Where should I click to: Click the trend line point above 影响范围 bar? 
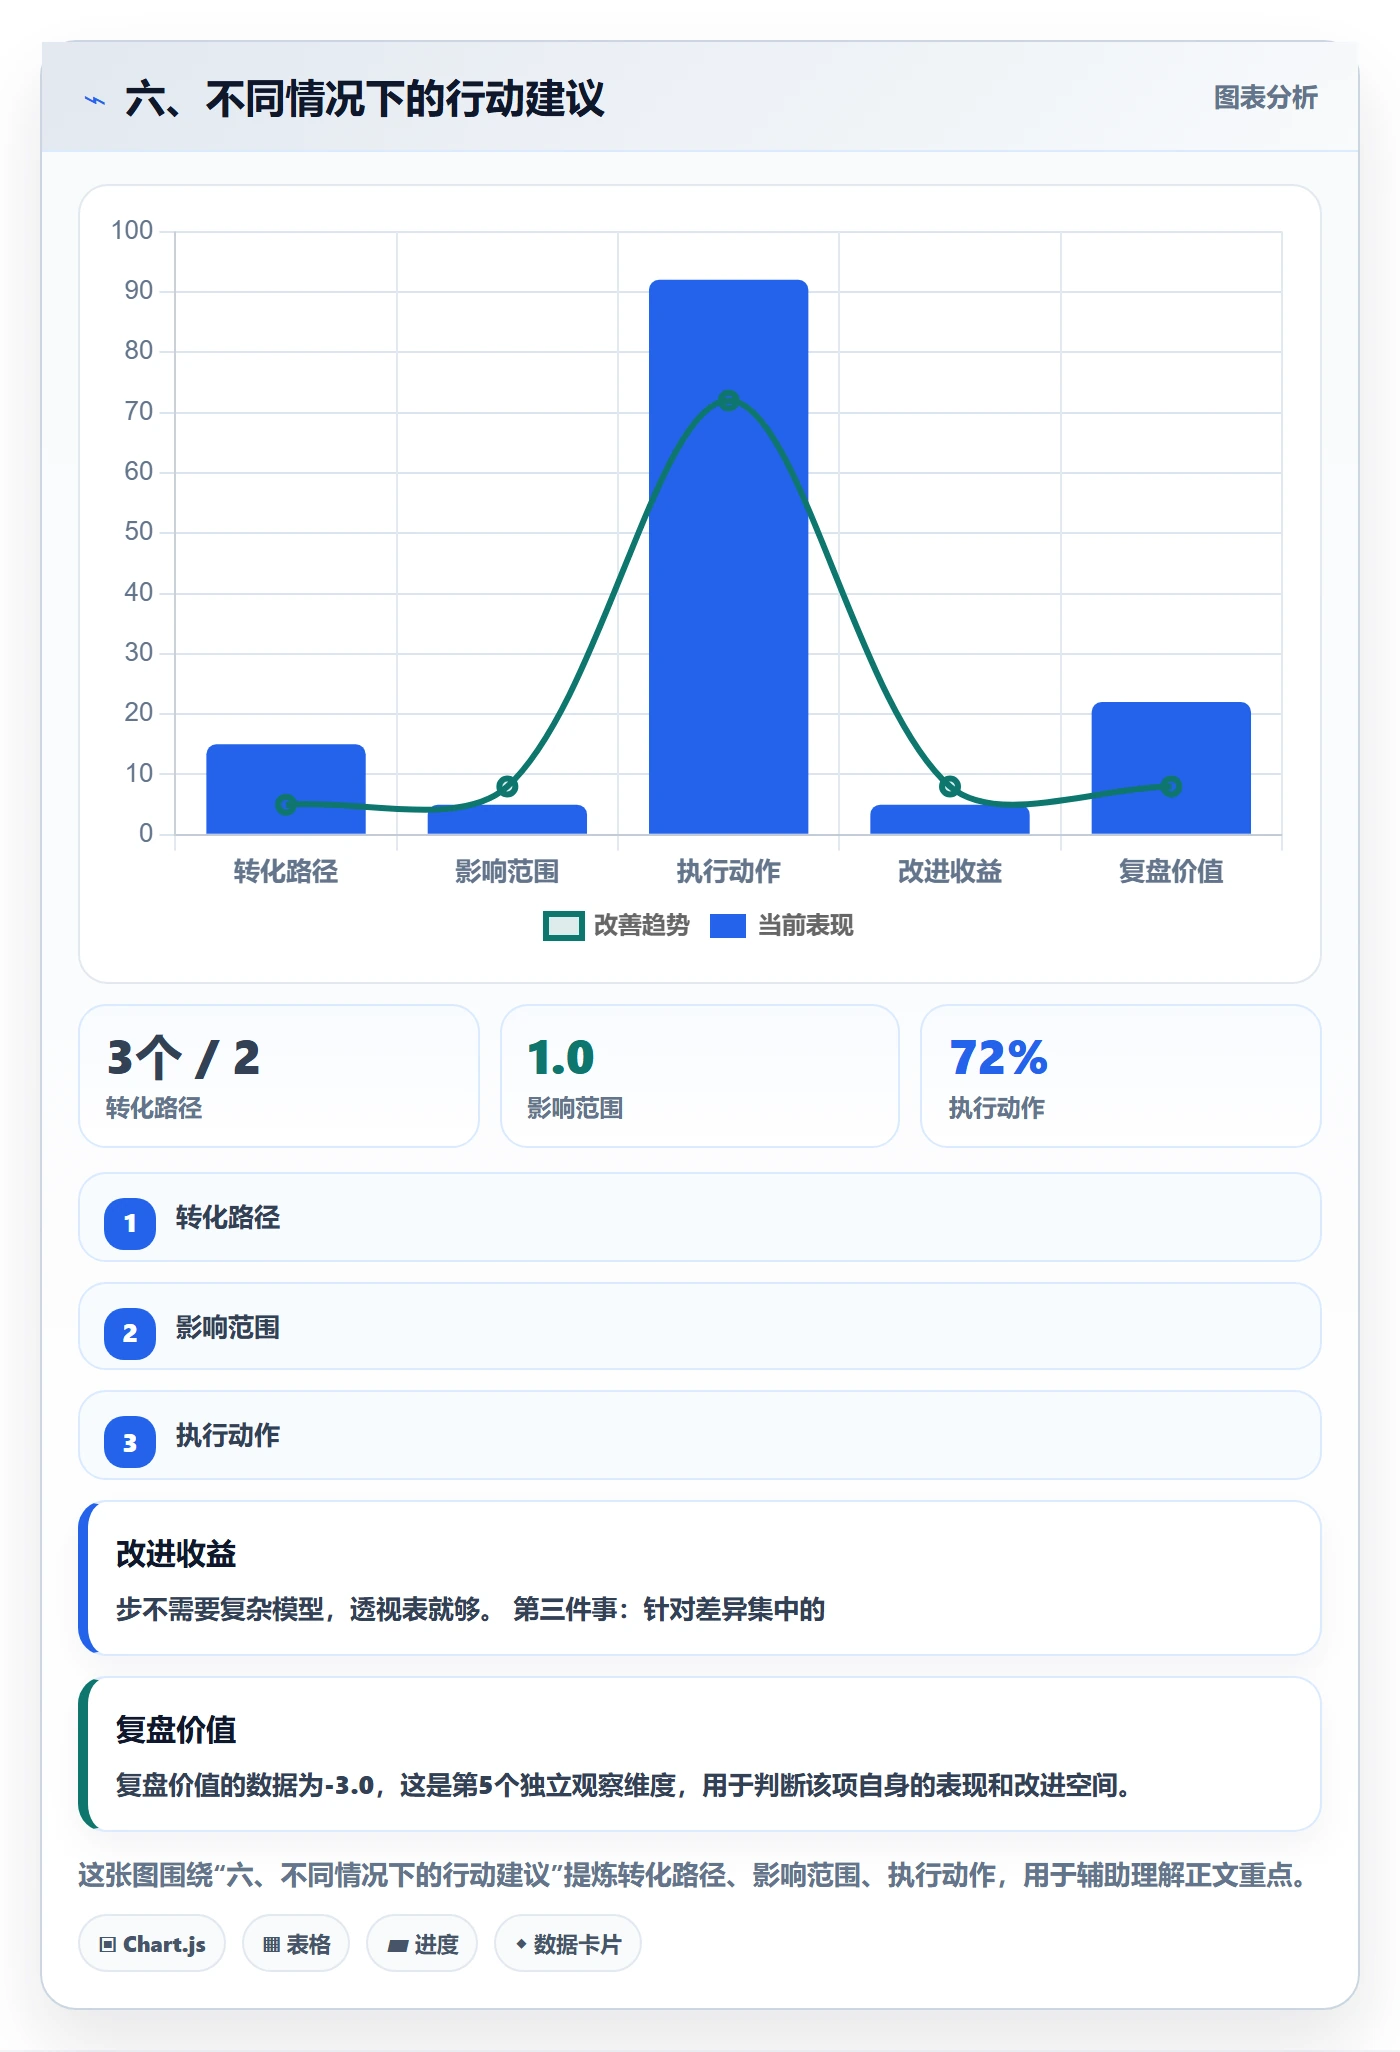[x=507, y=786]
